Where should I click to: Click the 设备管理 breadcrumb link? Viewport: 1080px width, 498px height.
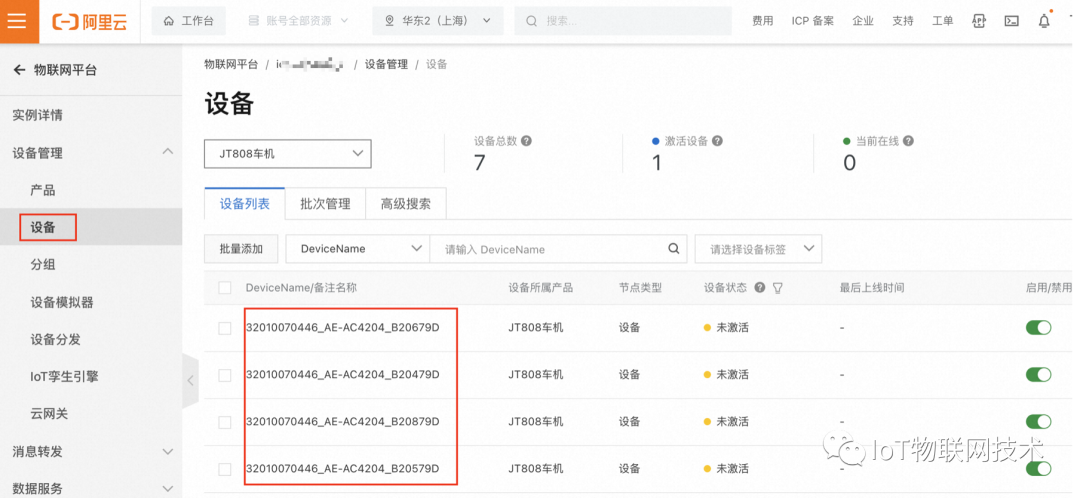[x=386, y=64]
